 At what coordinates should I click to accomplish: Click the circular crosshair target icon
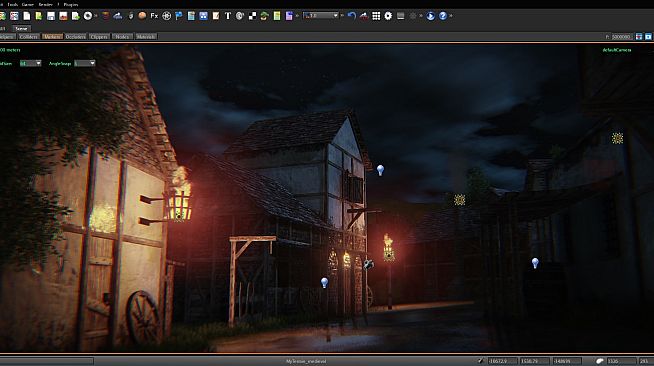pos(166,16)
